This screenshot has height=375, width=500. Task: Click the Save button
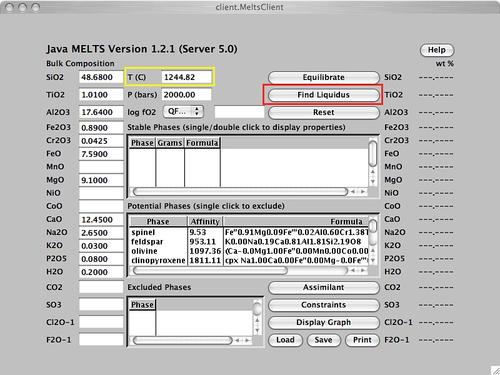pyautogui.click(x=323, y=340)
